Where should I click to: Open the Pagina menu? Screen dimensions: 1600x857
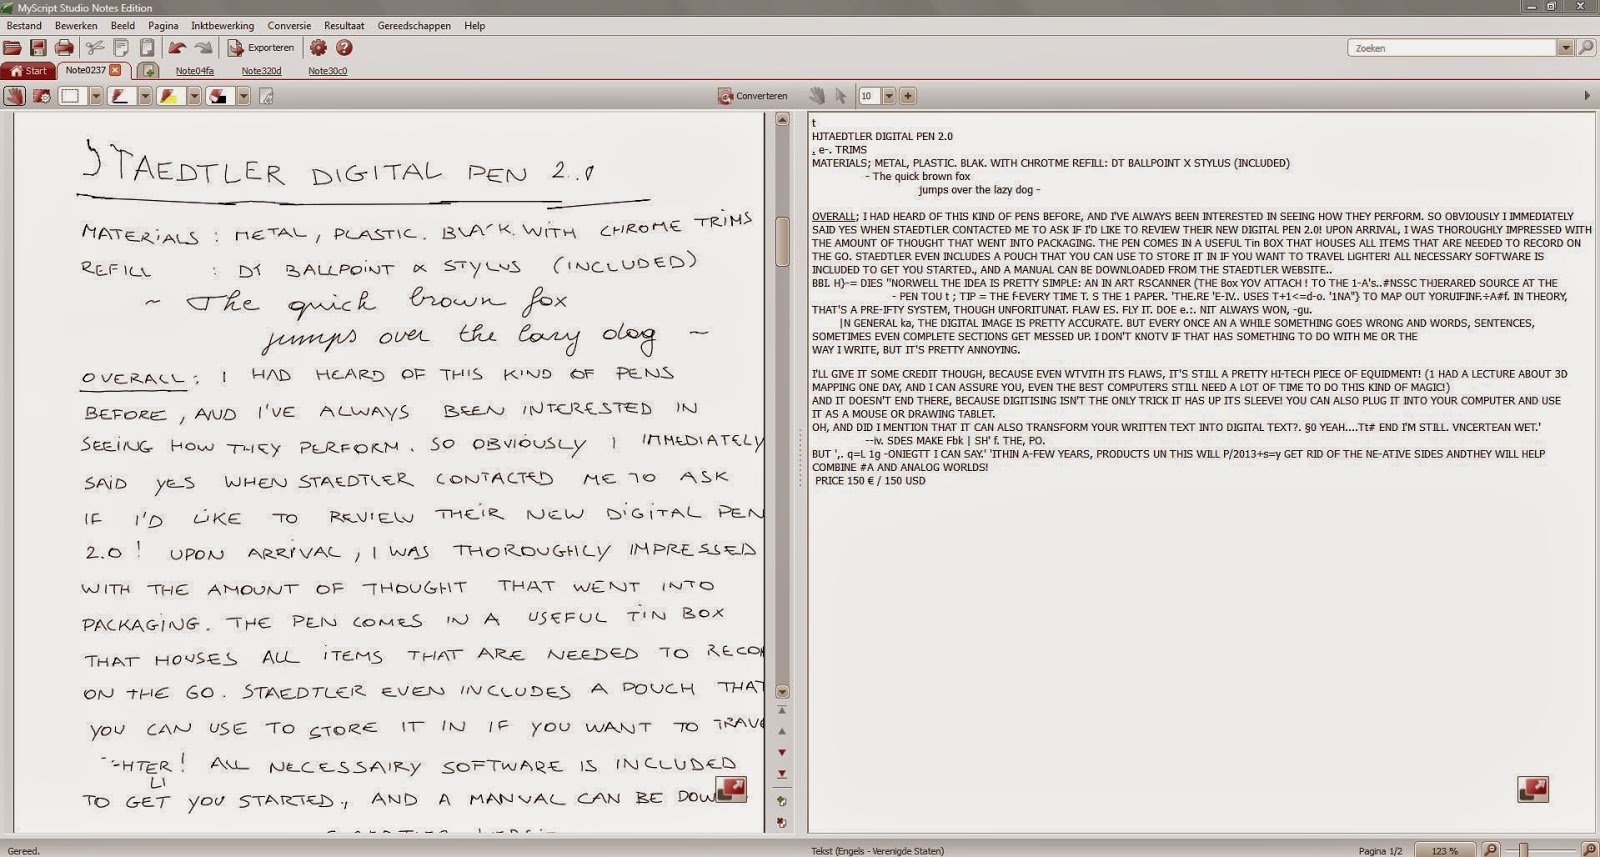(163, 26)
